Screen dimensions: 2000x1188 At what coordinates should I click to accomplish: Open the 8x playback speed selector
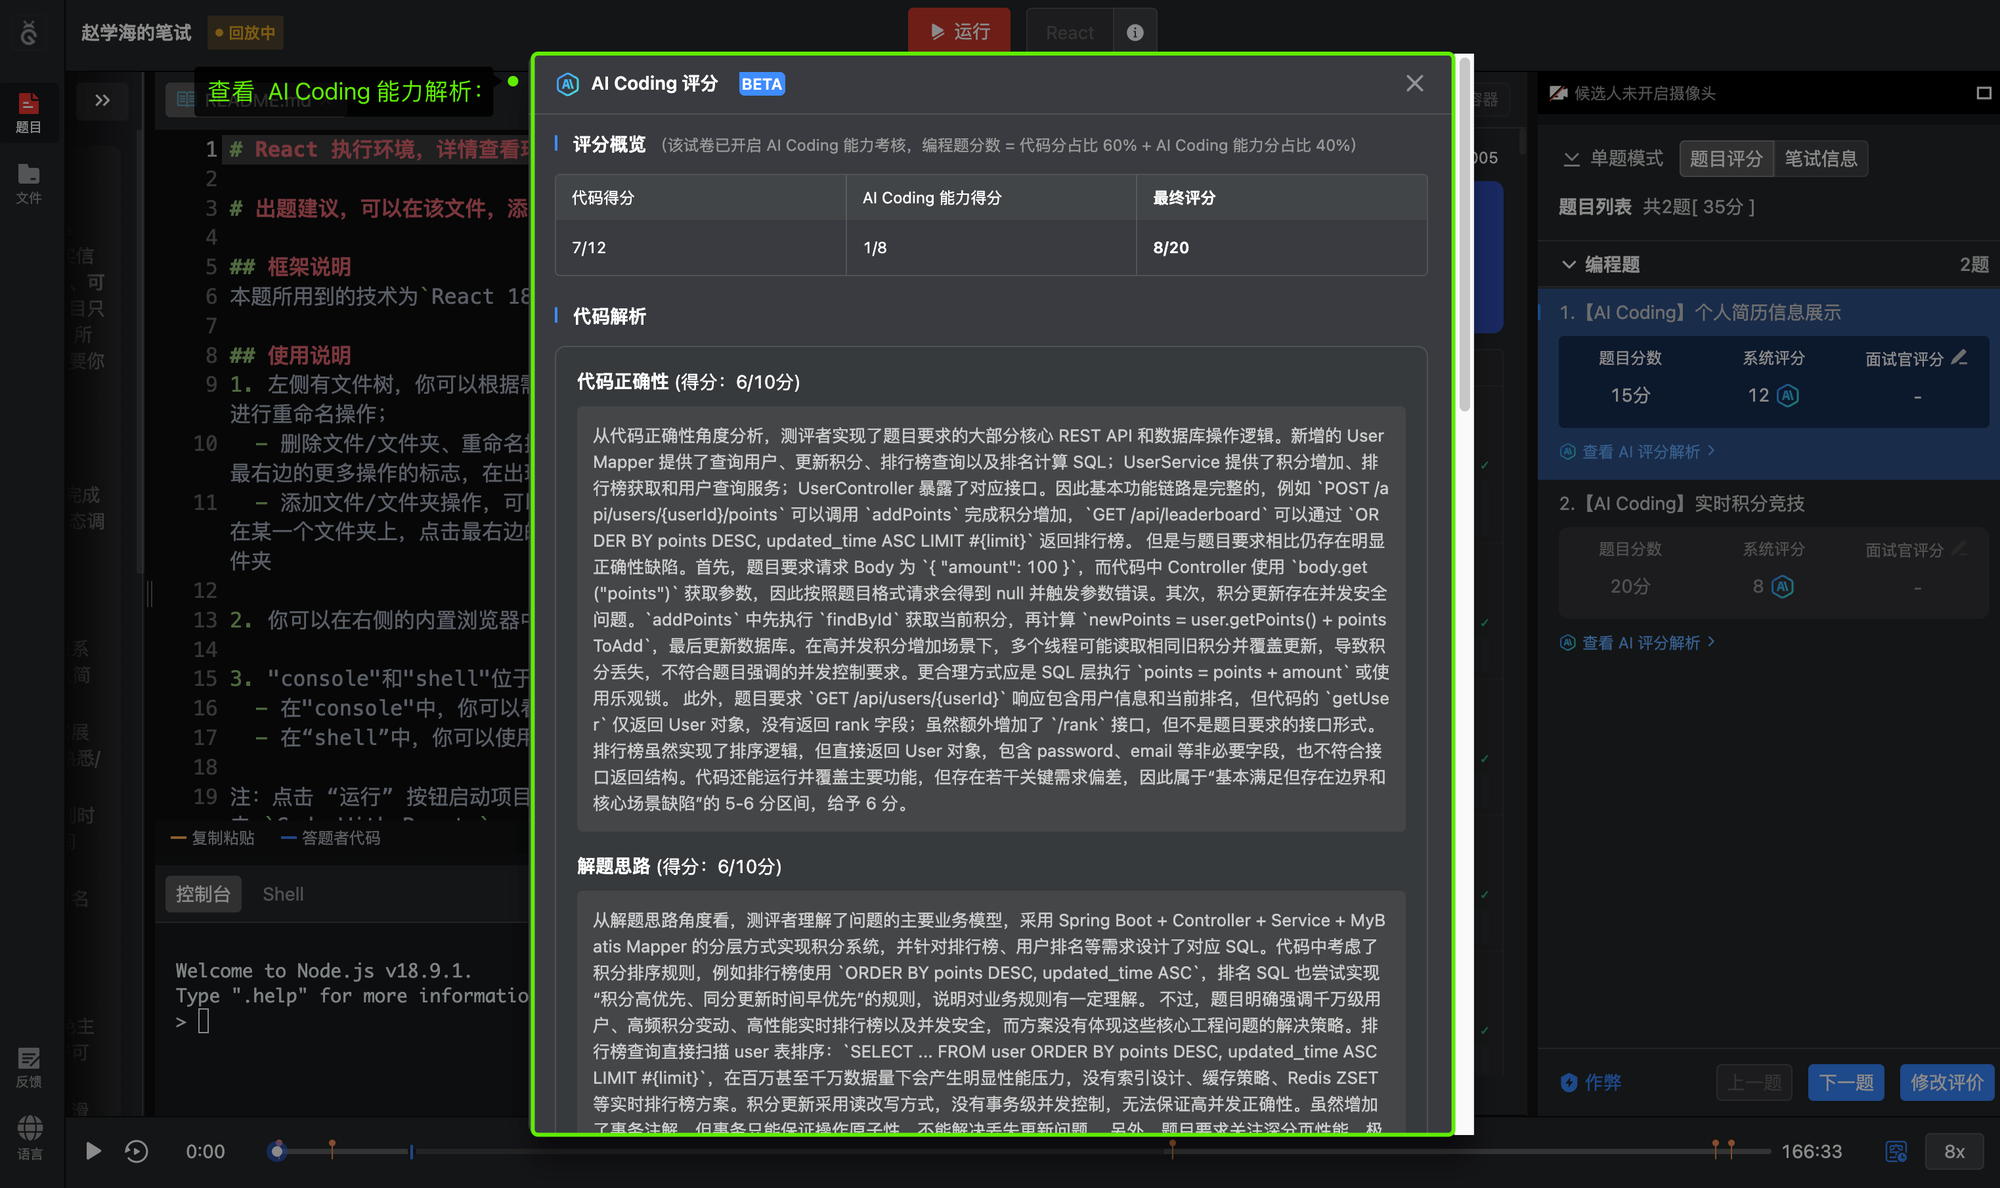tap(1954, 1152)
